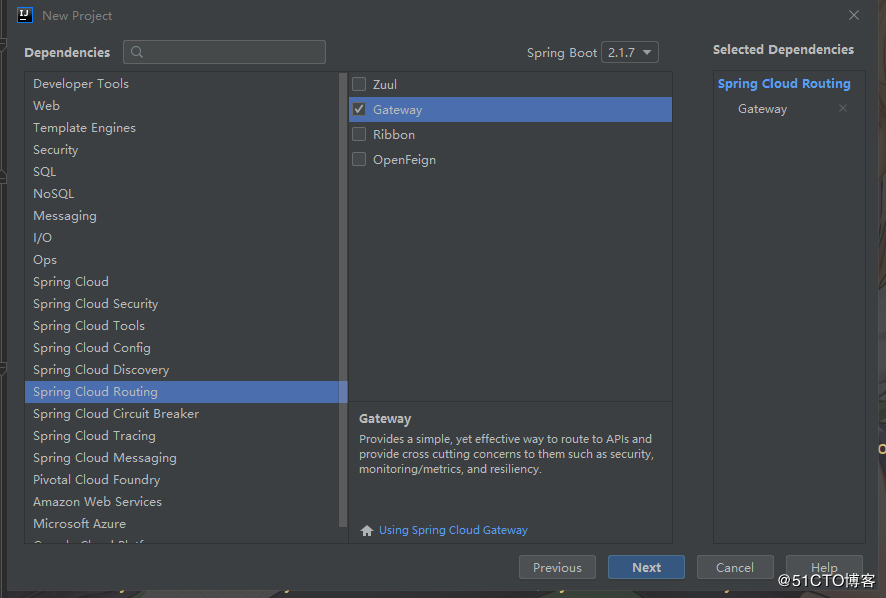Click the Next button

[x=646, y=567]
